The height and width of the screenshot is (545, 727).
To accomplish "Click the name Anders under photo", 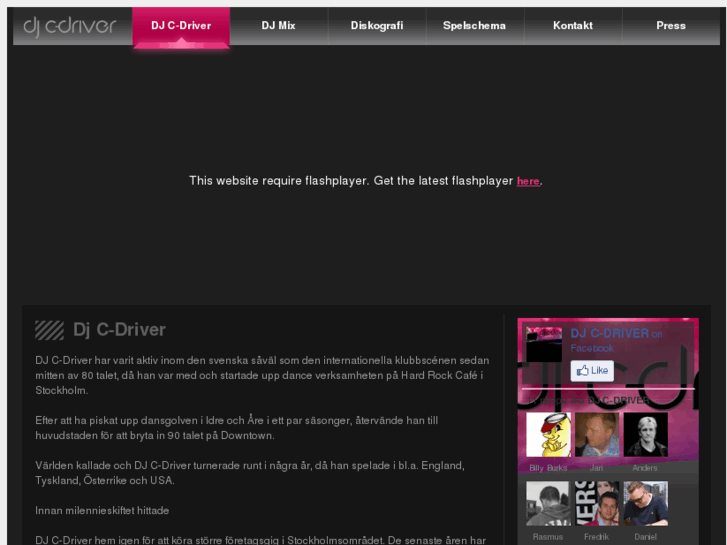I will [x=644, y=468].
